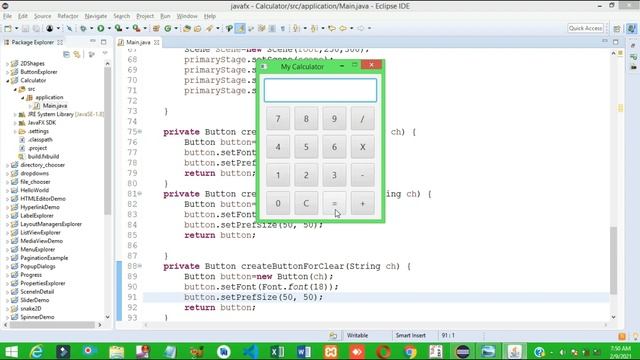
Task: Collapse the application package node
Action: coord(23,98)
